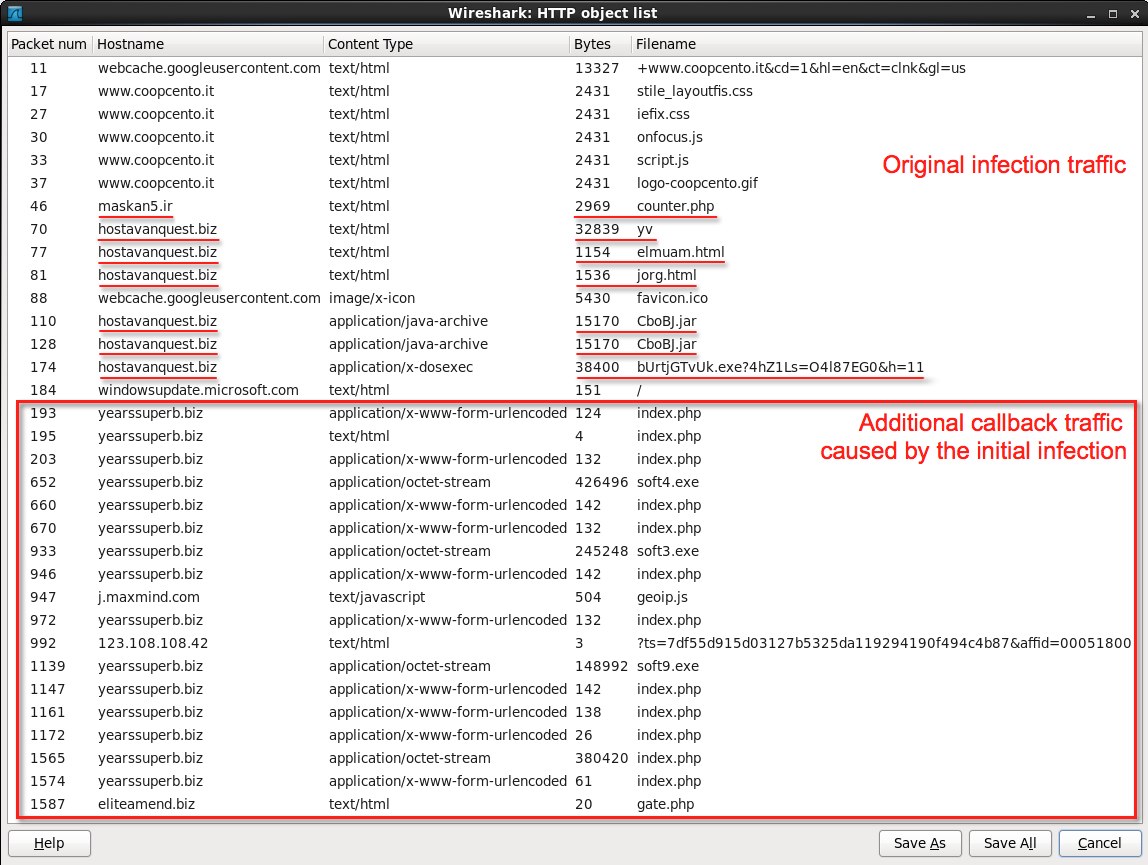Select packet 946 index.php row
This screenshot has height=865, width=1148.
pos(574,574)
